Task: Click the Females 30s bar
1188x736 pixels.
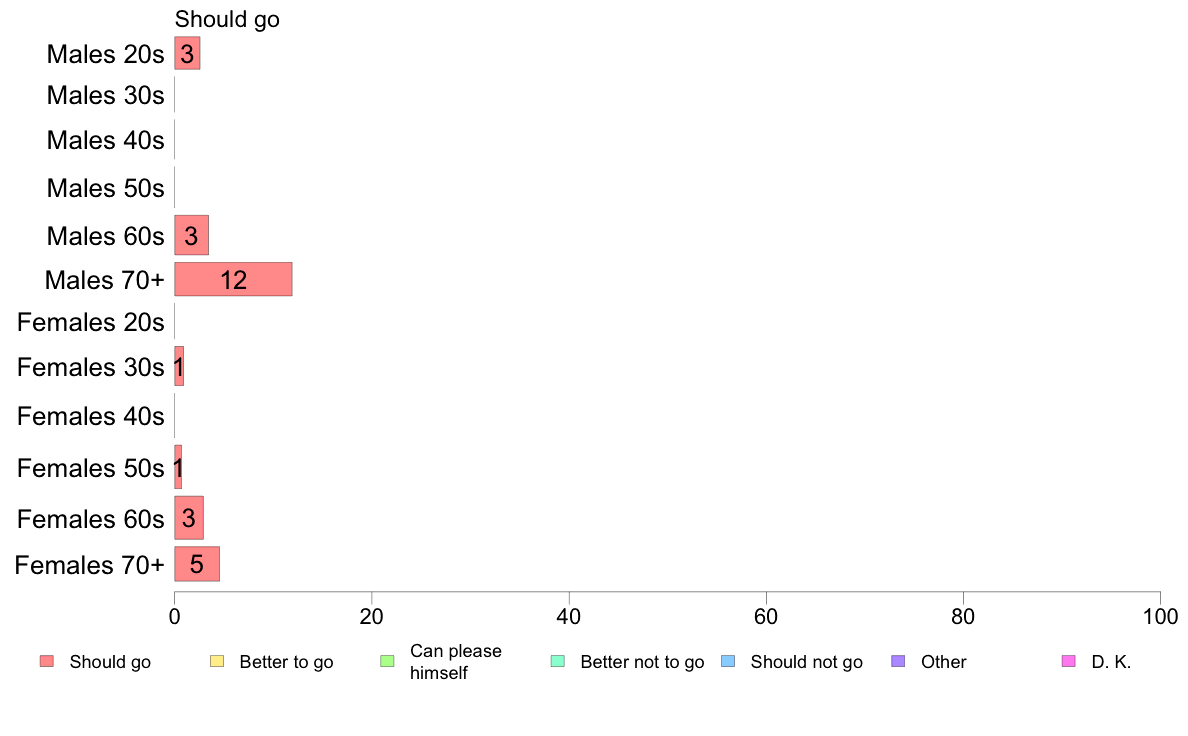Action: coord(179,366)
